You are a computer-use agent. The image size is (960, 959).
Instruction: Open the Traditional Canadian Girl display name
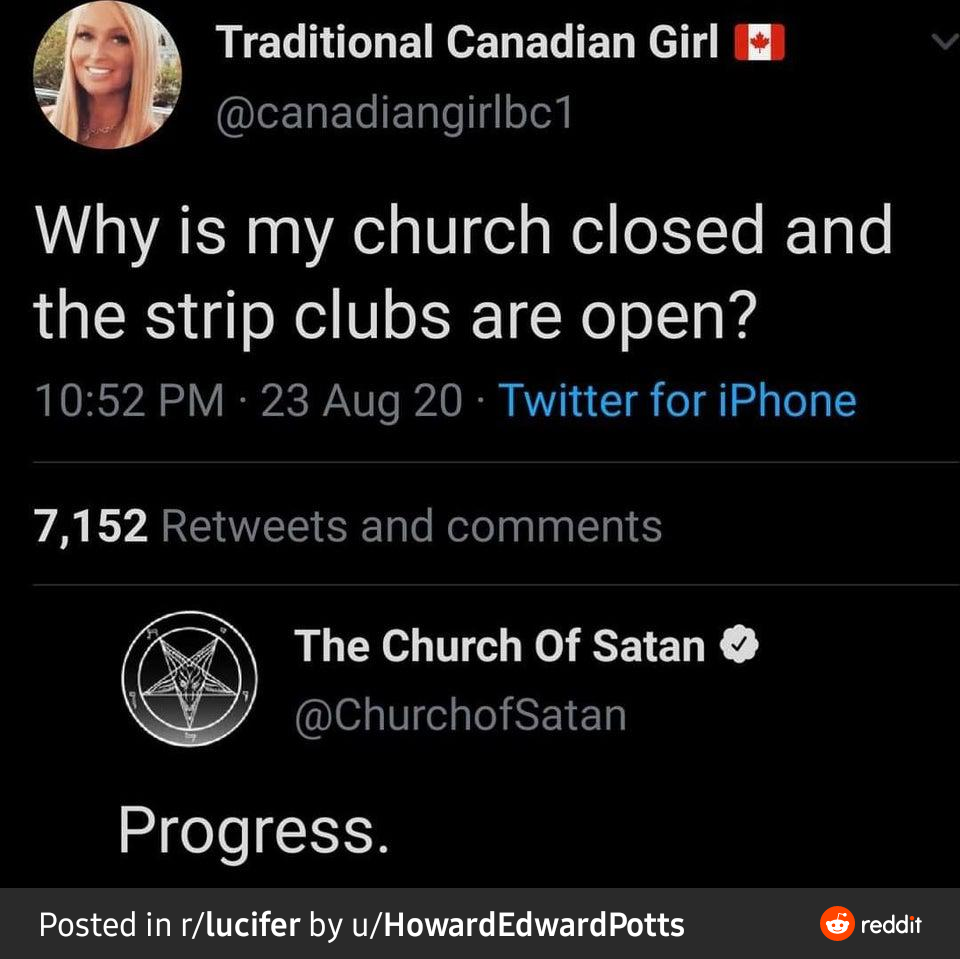click(467, 42)
